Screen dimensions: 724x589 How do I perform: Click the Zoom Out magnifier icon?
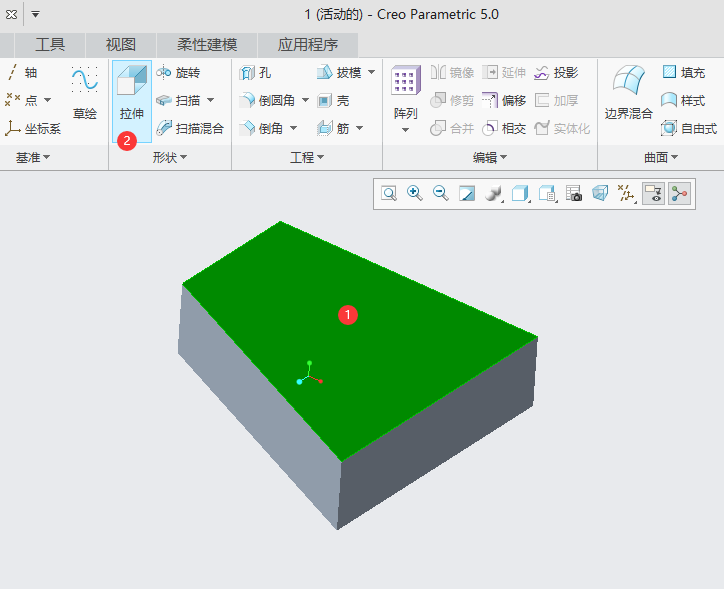point(440,193)
